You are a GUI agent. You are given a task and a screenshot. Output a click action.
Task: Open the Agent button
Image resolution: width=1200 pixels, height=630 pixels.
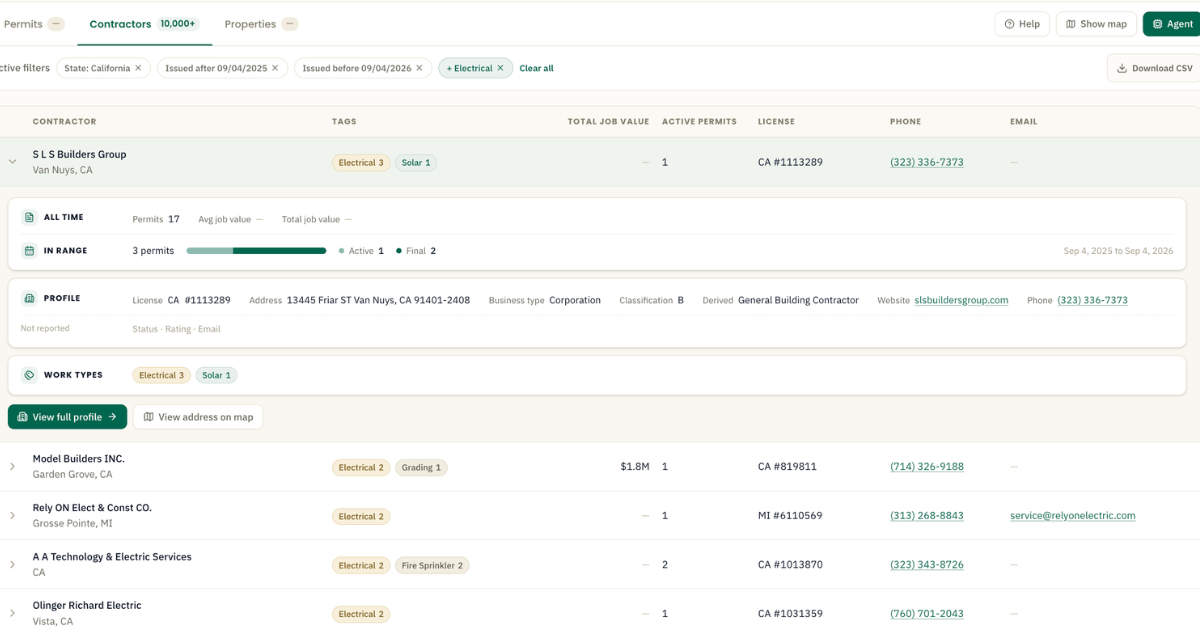(1171, 24)
